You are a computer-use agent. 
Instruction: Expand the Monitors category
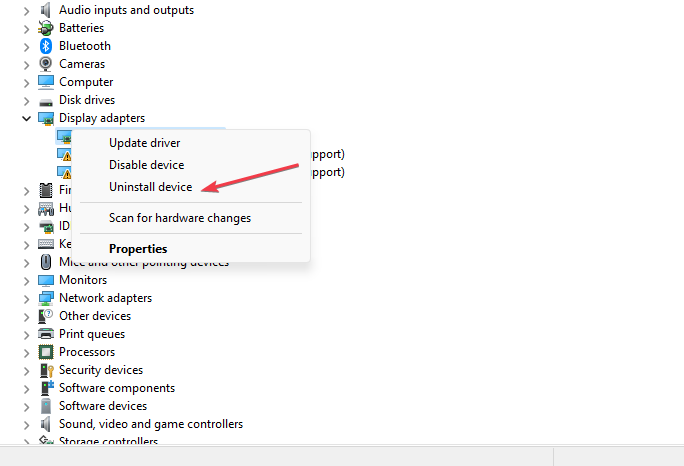tap(27, 281)
